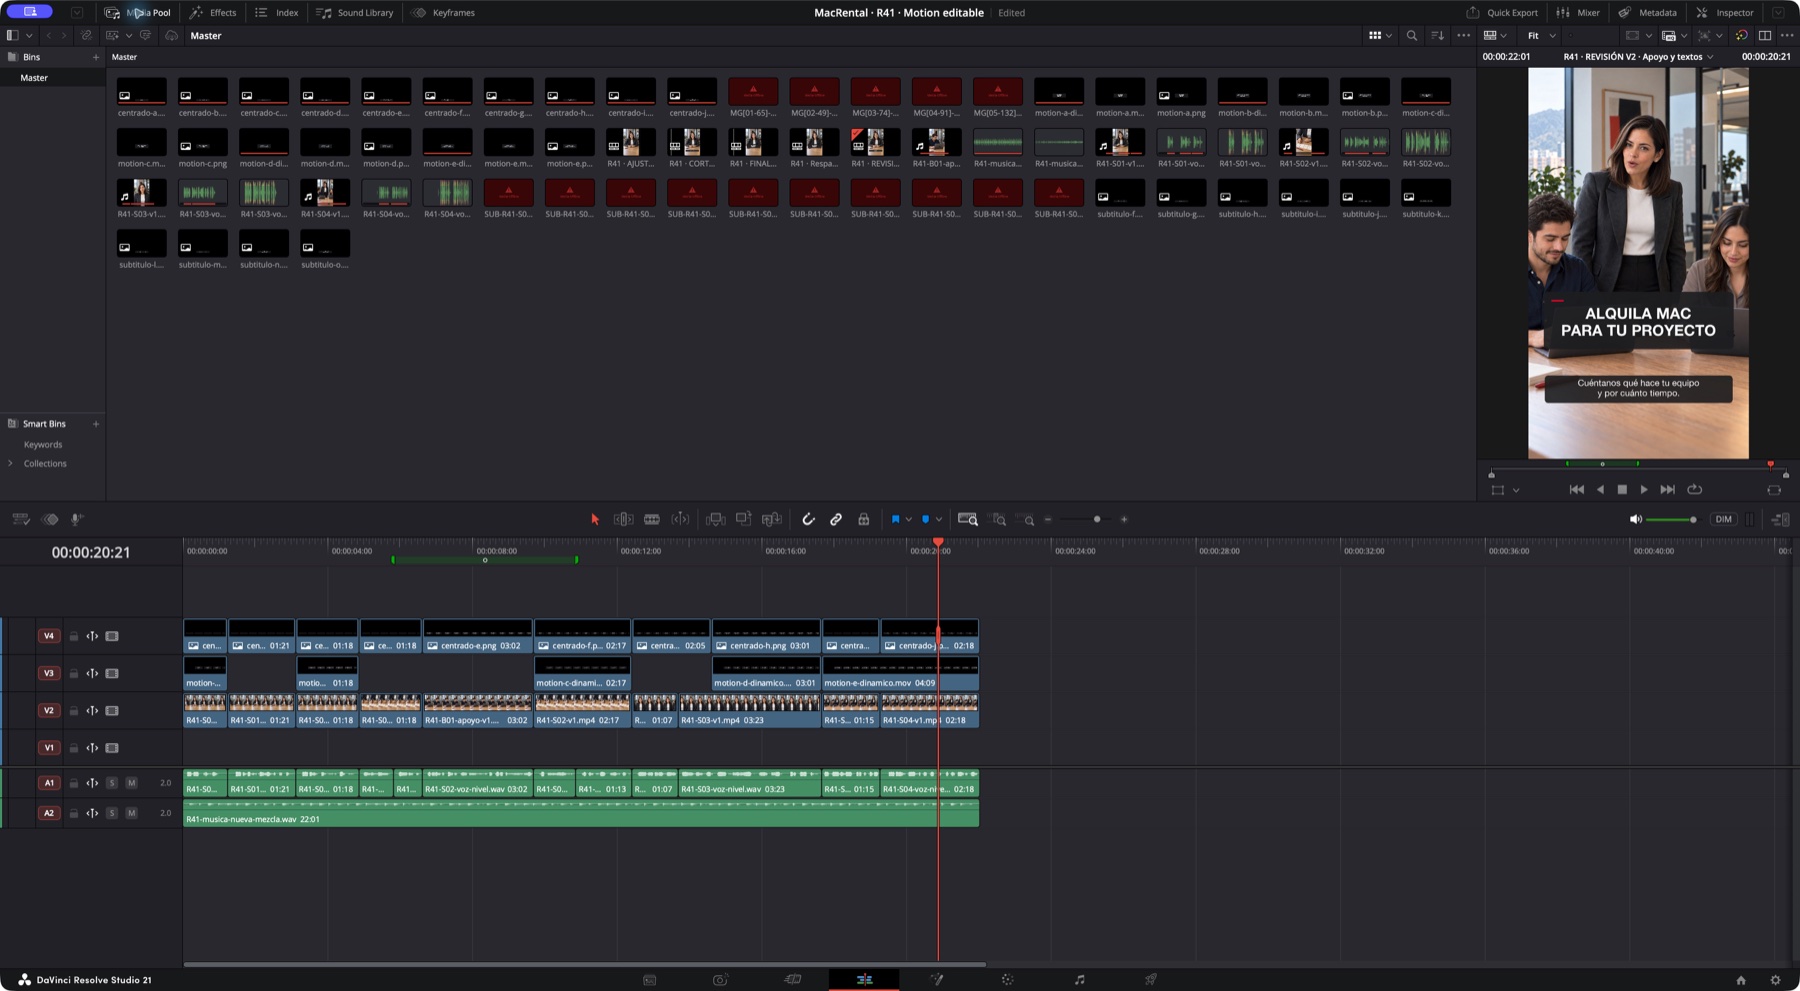The width and height of the screenshot is (1800, 991).
Task: Open the Inspector panel
Action: pos(1725,13)
